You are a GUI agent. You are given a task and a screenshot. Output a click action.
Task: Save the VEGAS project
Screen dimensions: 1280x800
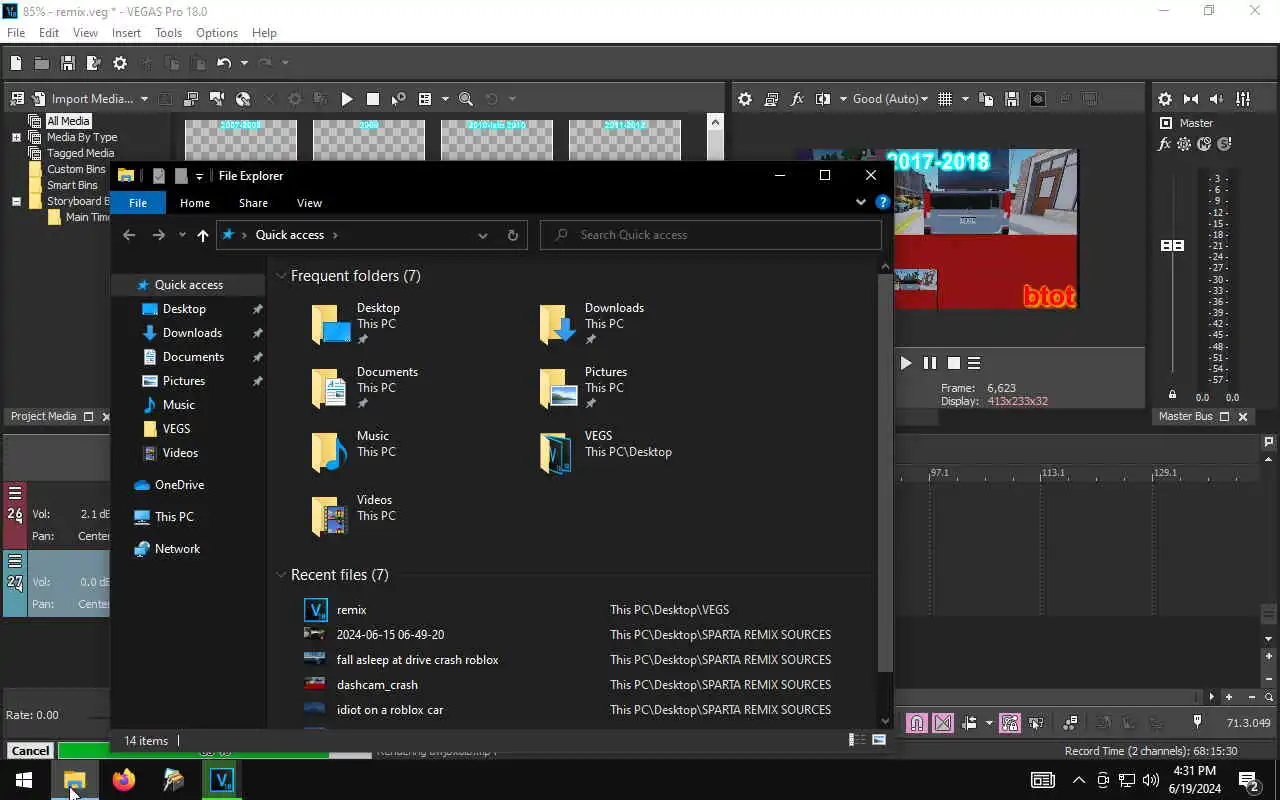(x=68, y=63)
